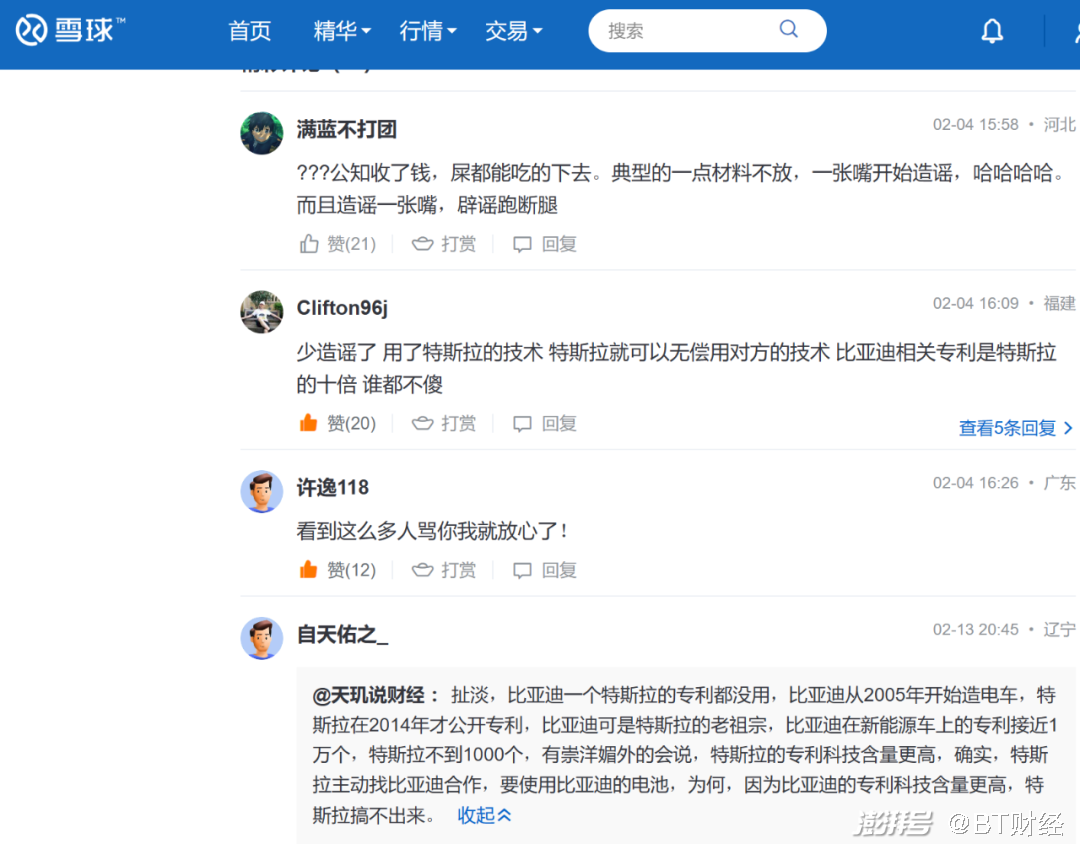Image resolution: width=1080 pixels, height=844 pixels.
Task: Expand the 交易 dropdown menu
Action: pyautogui.click(x=513, y=31)
